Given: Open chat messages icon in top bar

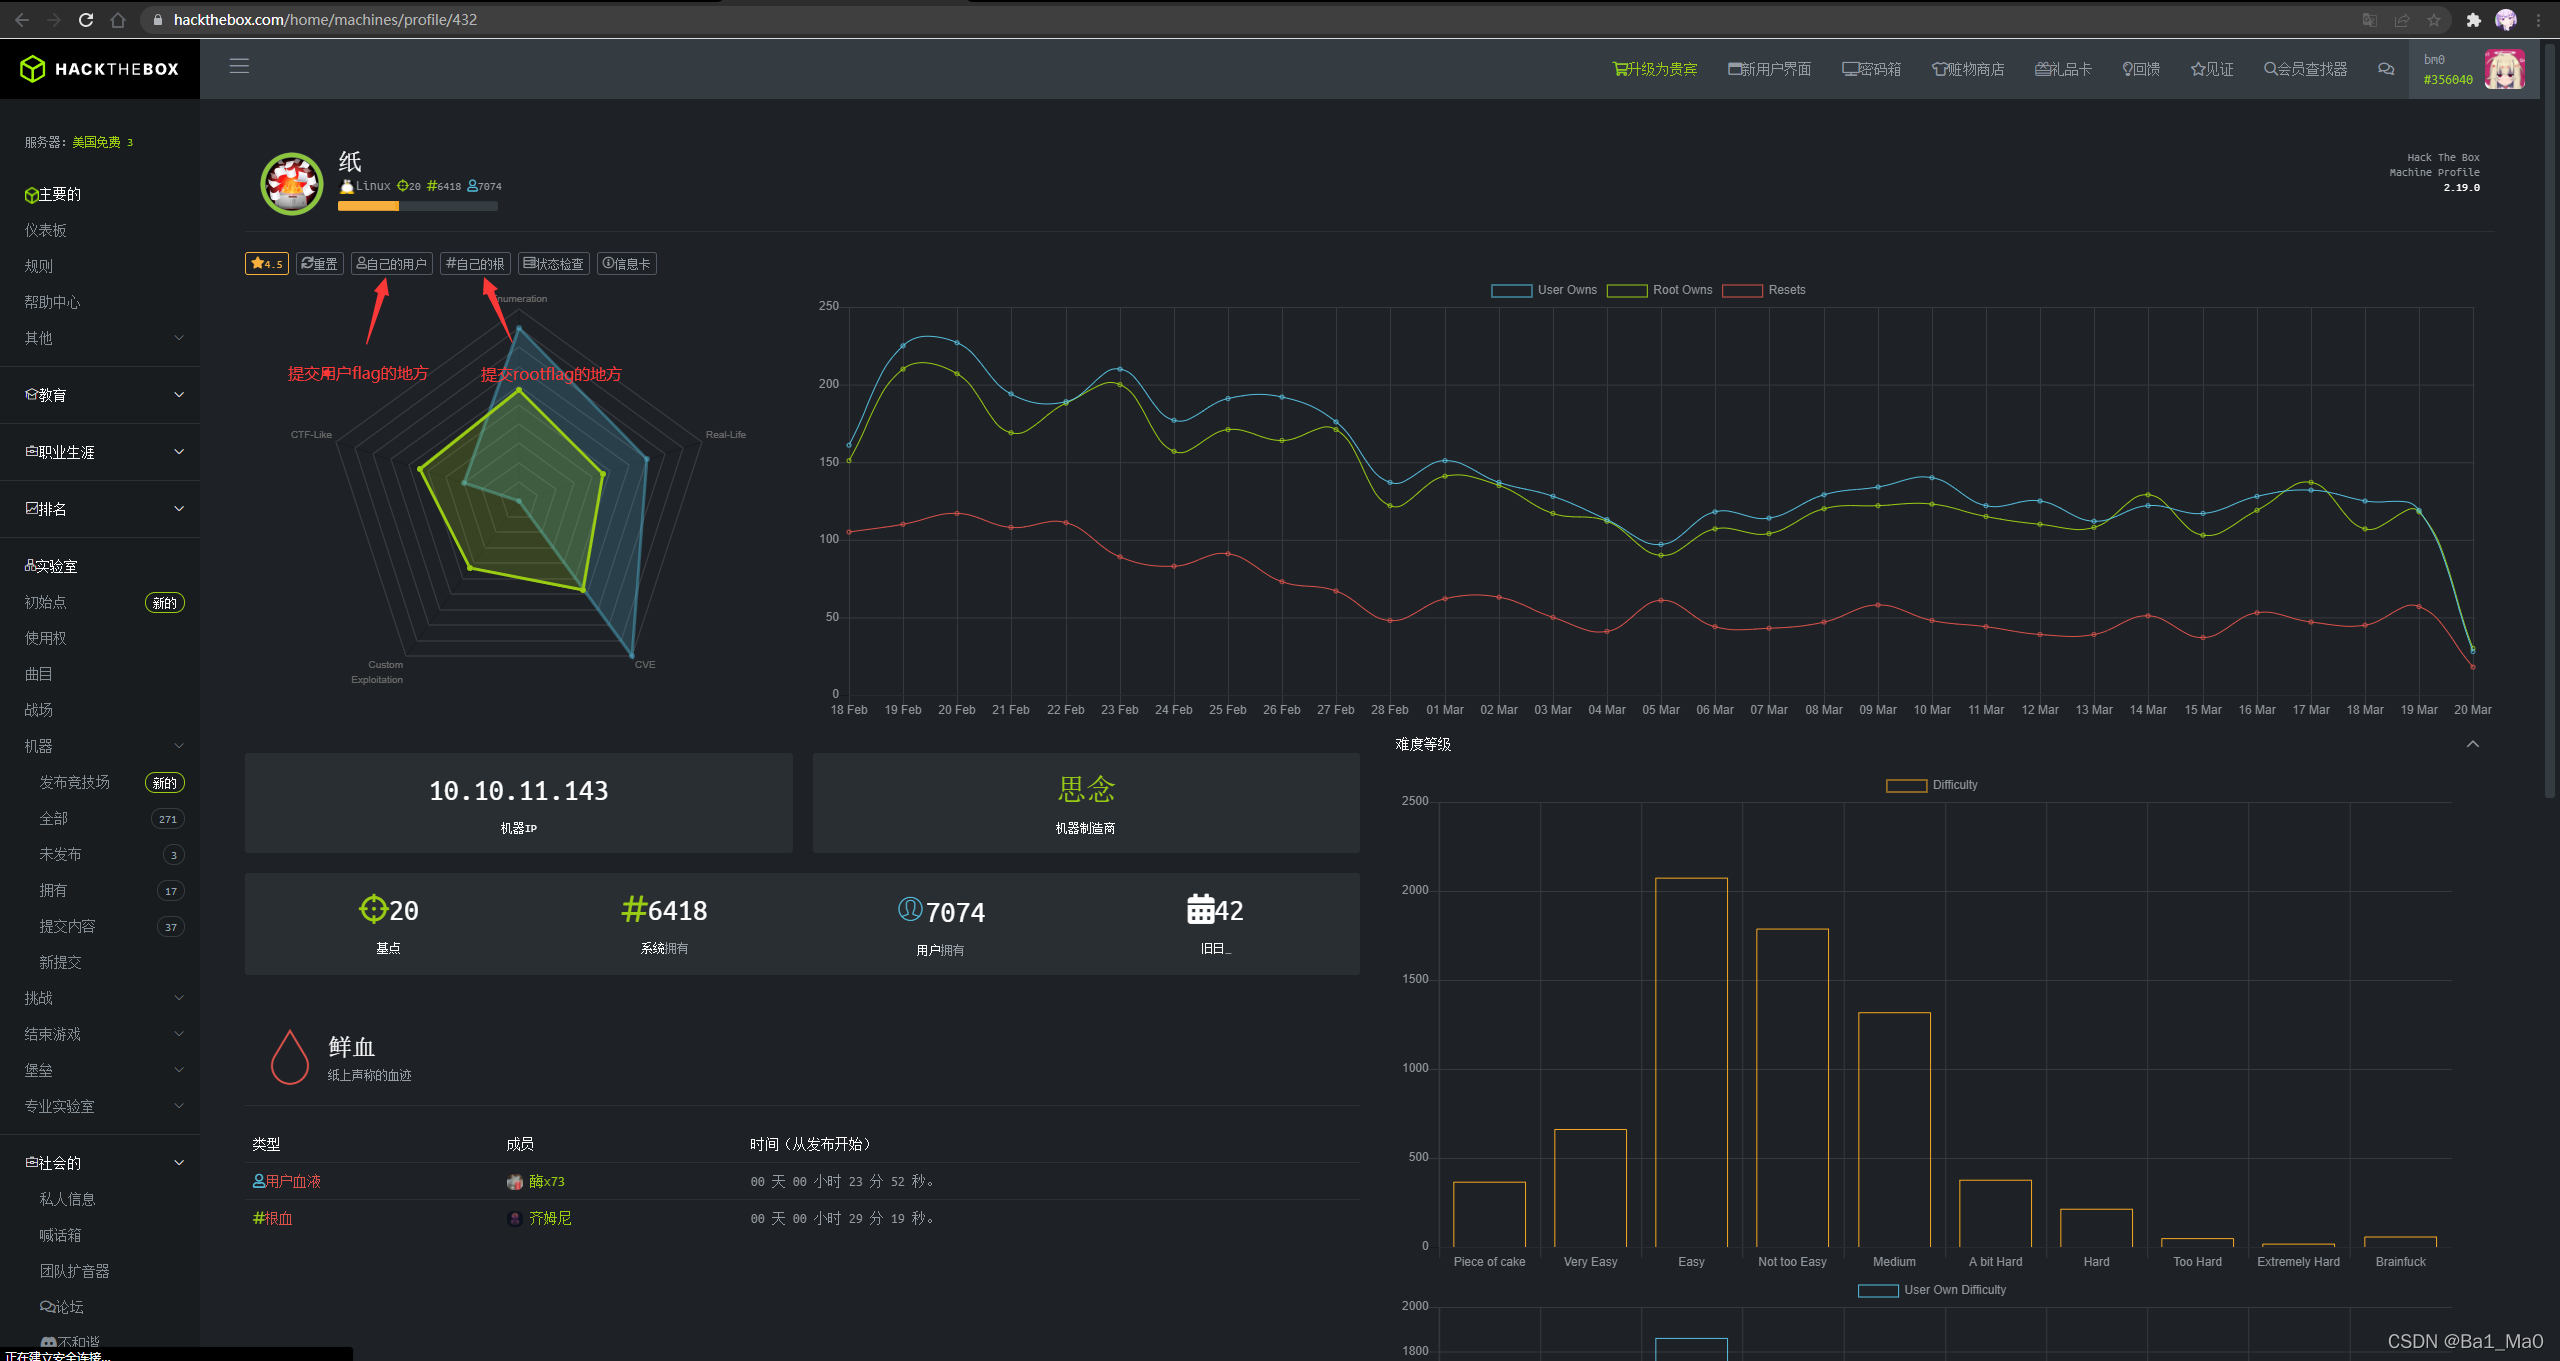Looking at the screenshot, I should click(2386, 69).
